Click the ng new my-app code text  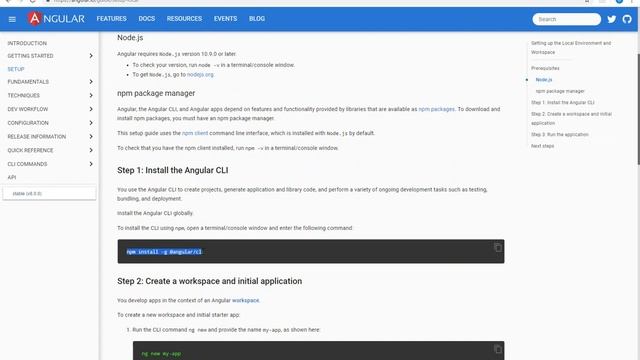[x=161, y=354]
